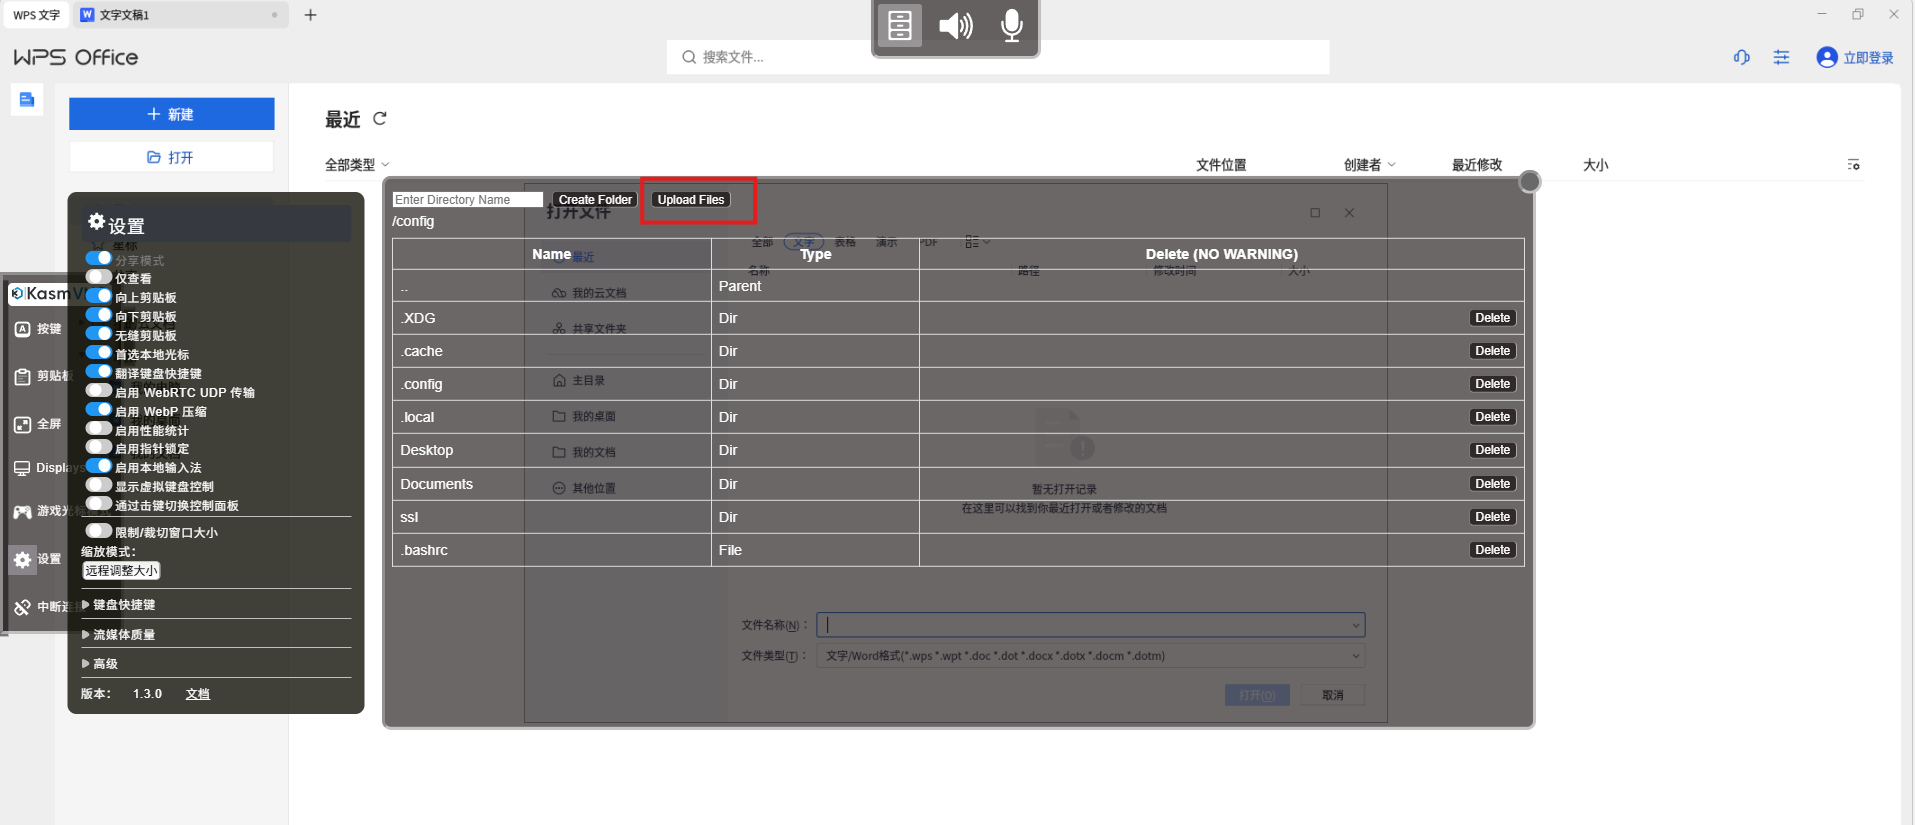Expand the 键盘快捷键 section
The image size is (1915, 825).
click(123, 605)
